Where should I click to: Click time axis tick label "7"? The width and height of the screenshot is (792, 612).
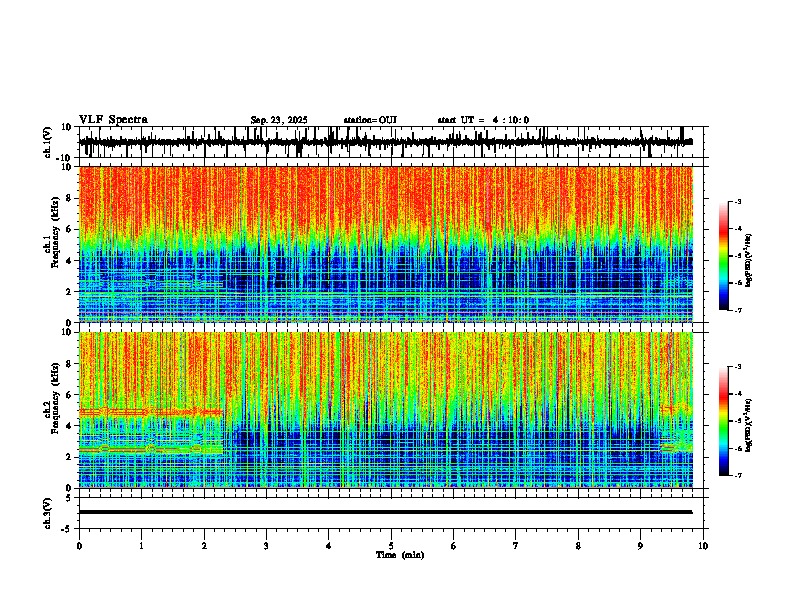click(x=516, y=546)
